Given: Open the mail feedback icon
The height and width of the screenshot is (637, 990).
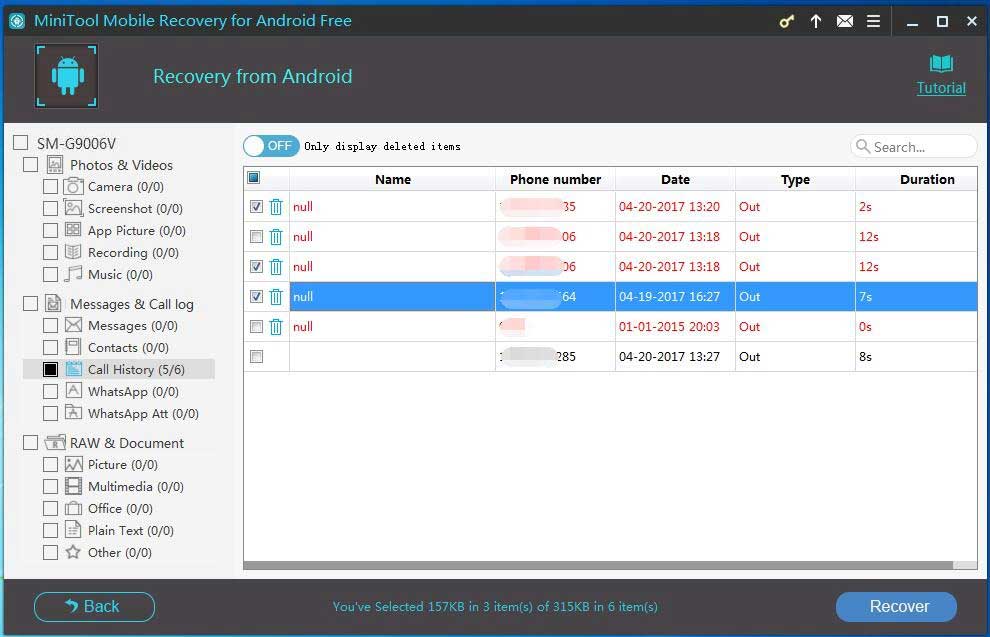Looking at the screenshot, I should click(x=845, y=21).
